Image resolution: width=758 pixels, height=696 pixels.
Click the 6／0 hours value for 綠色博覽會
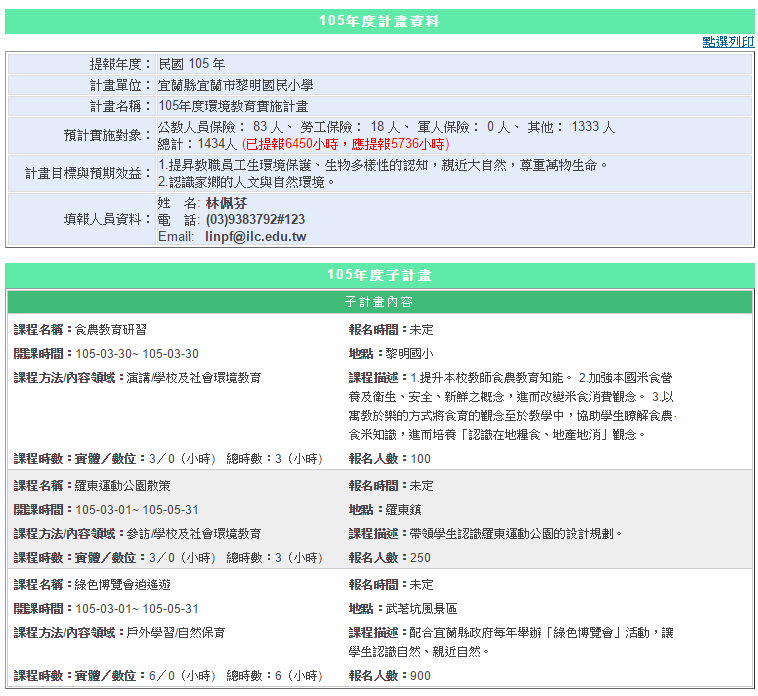coord(162,676)
